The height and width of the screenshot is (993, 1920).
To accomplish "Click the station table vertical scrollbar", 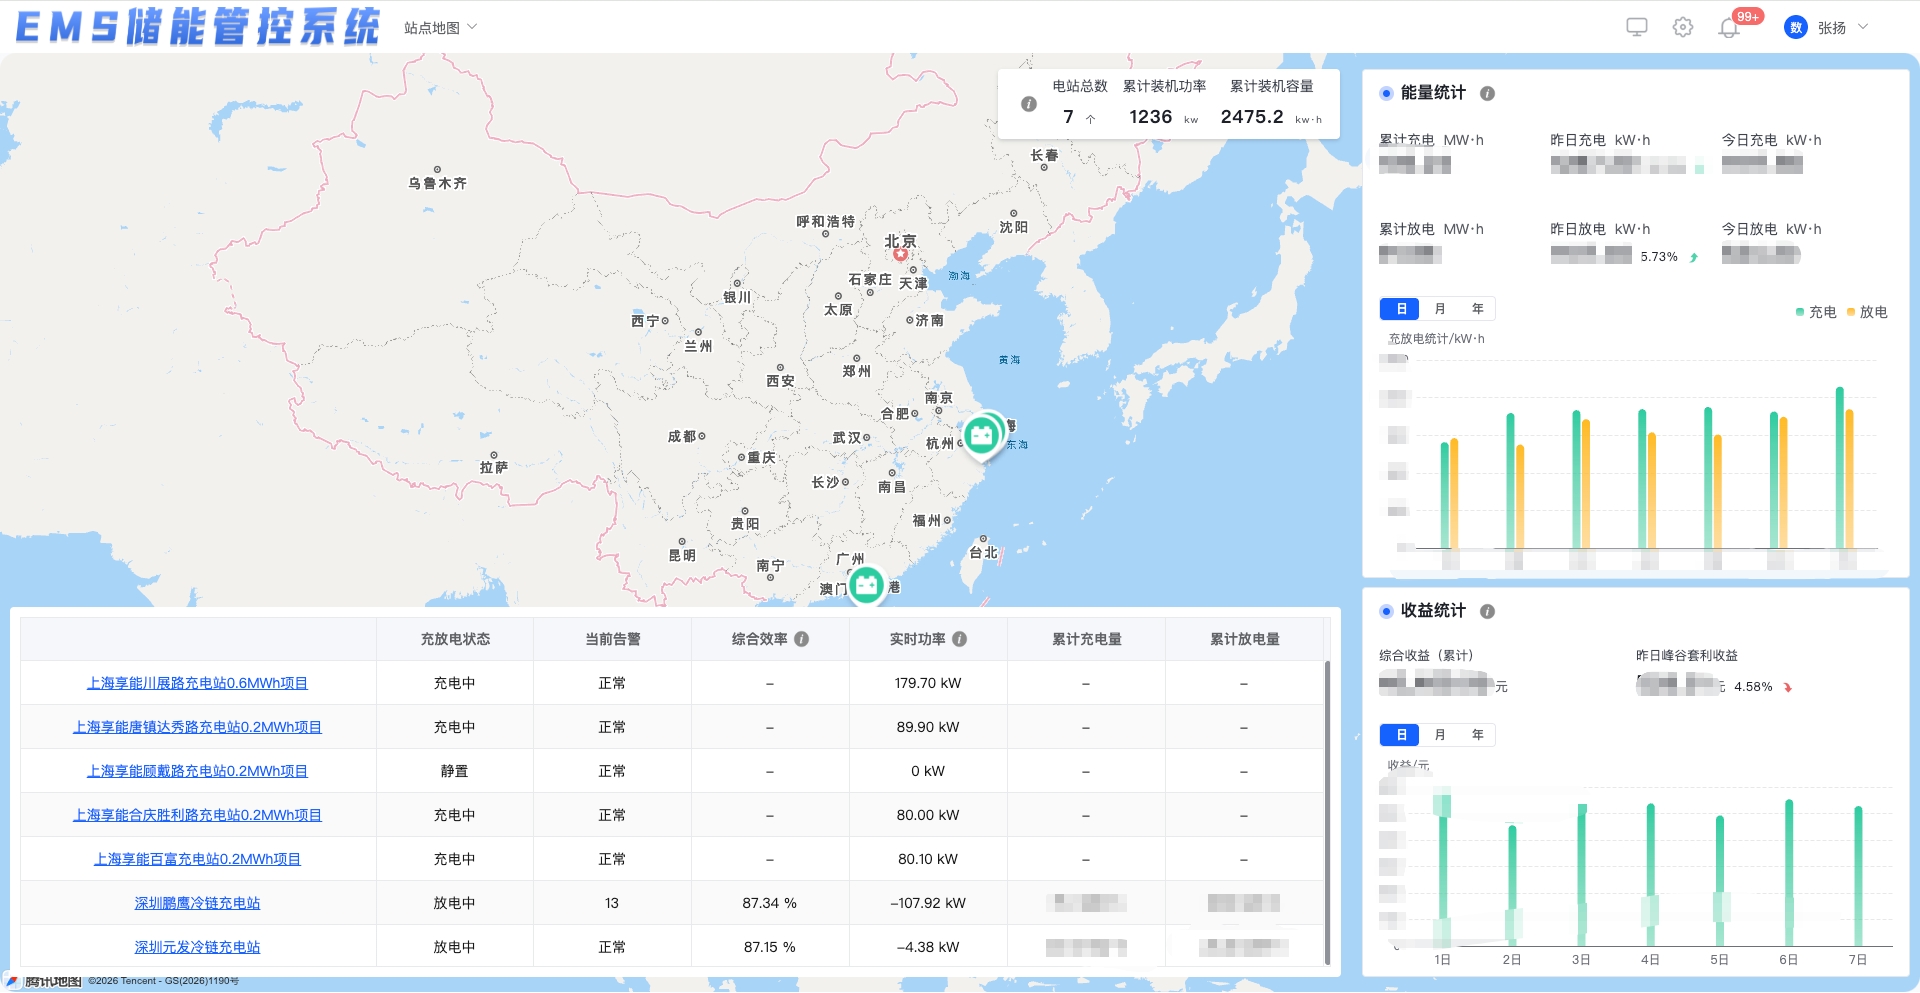I will click(x=1327, y=811).
